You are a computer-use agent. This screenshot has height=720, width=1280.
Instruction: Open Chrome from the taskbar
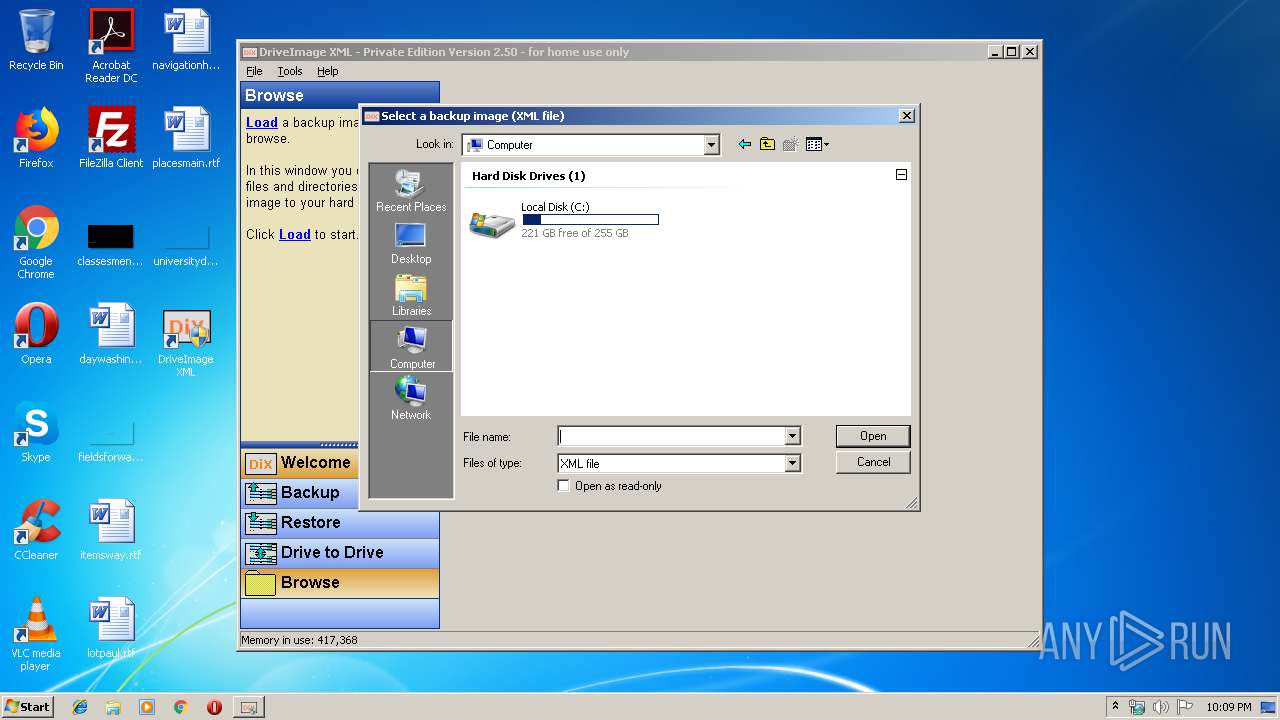pyautogui.click(x=180, y=707)
